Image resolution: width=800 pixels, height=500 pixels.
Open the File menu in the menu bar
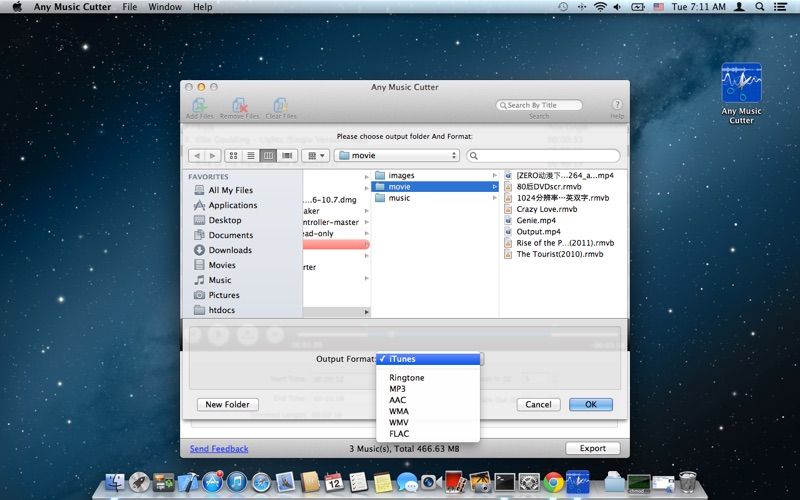tap(130, 7)
